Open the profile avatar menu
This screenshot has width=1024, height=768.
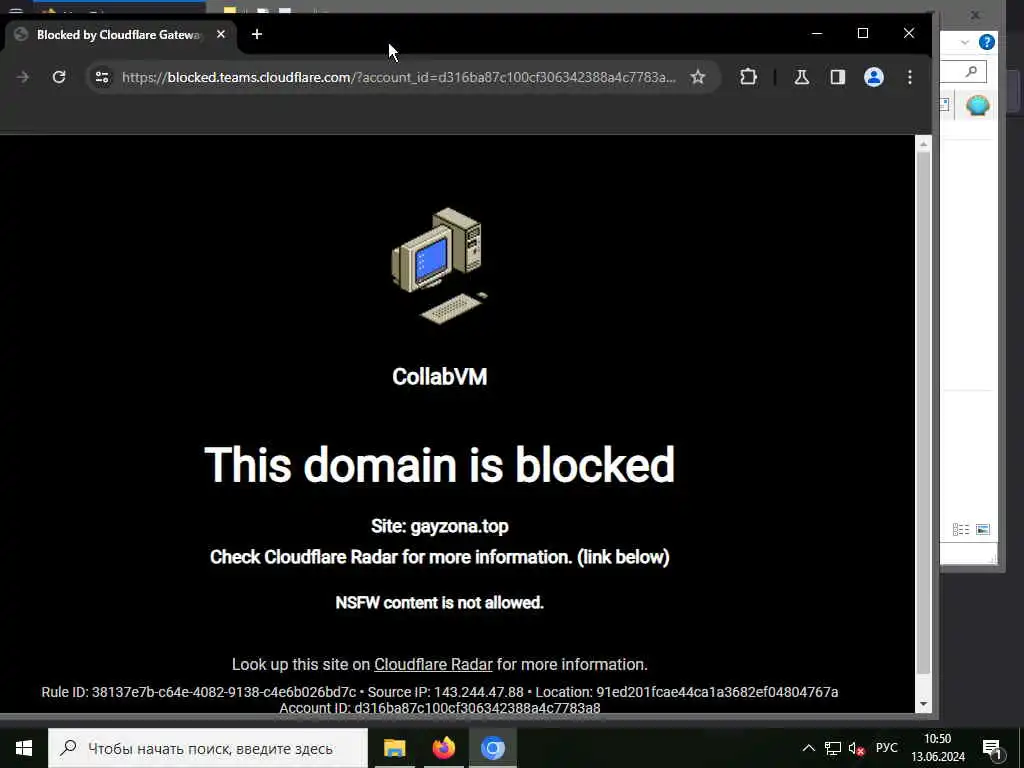874,77
